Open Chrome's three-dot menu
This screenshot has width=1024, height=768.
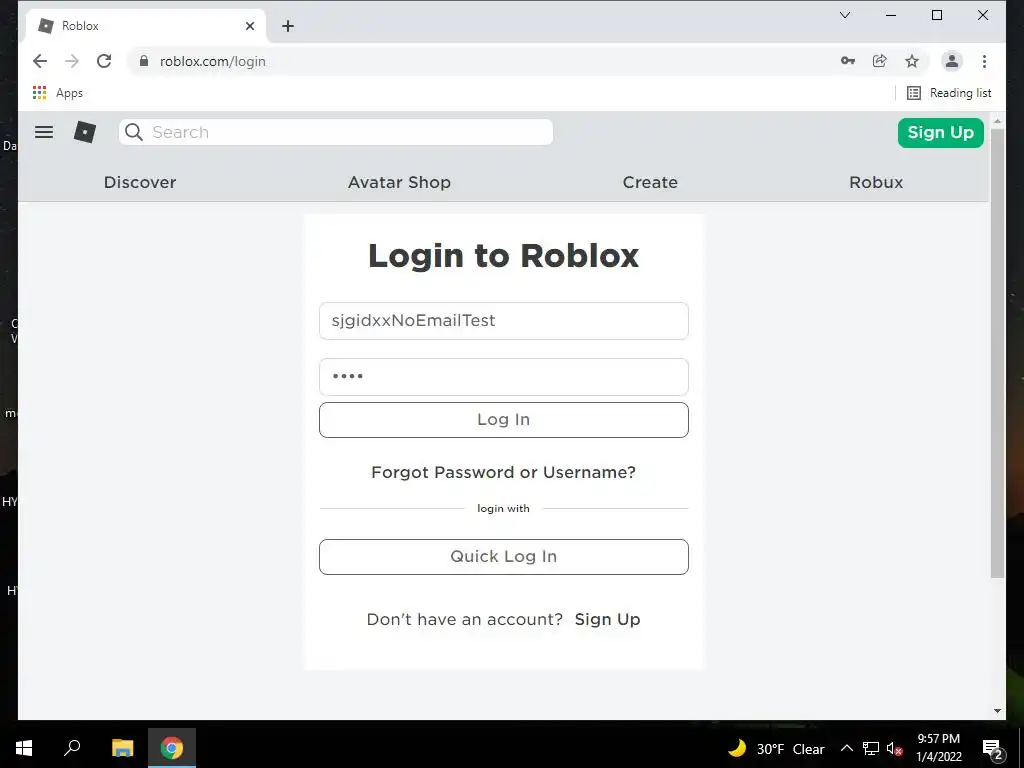(984, 61)
